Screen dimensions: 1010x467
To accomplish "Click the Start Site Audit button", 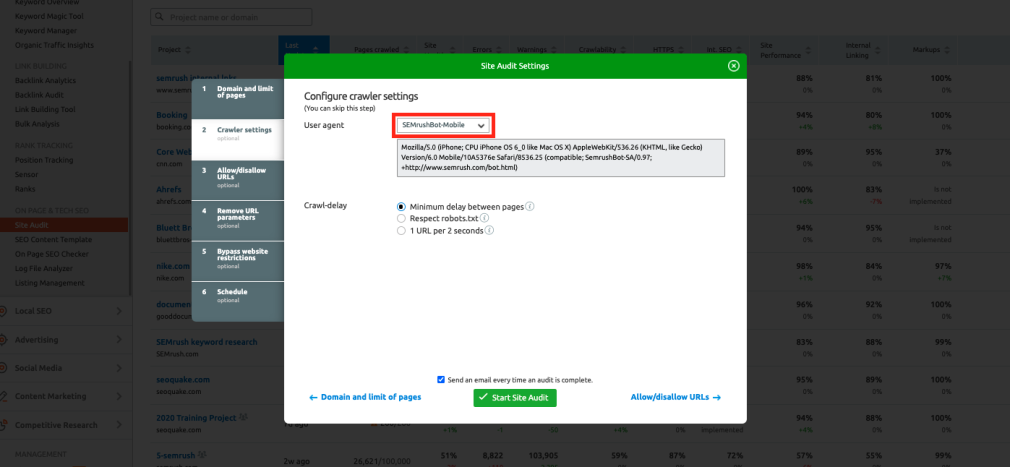I will (515, 398).
